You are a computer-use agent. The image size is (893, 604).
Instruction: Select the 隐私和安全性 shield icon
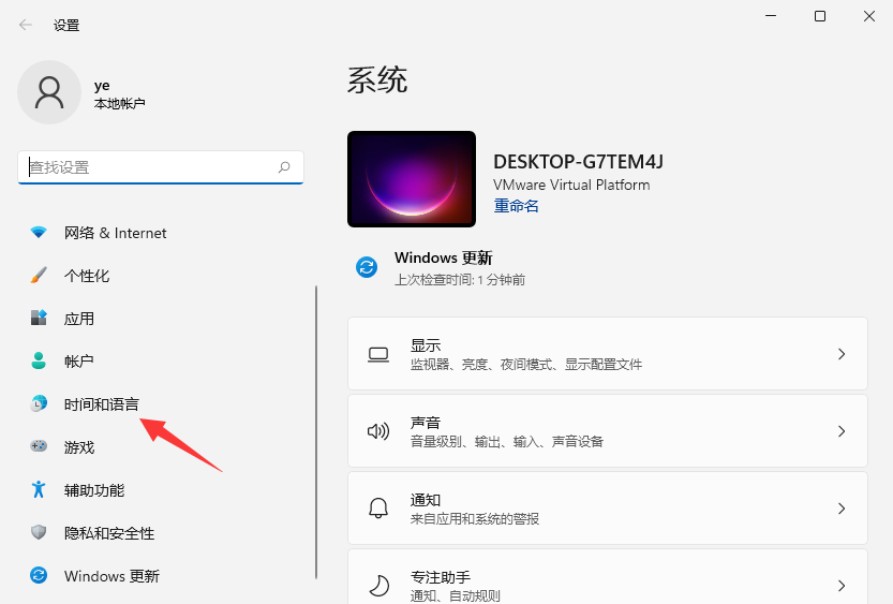tap(37, 533)
